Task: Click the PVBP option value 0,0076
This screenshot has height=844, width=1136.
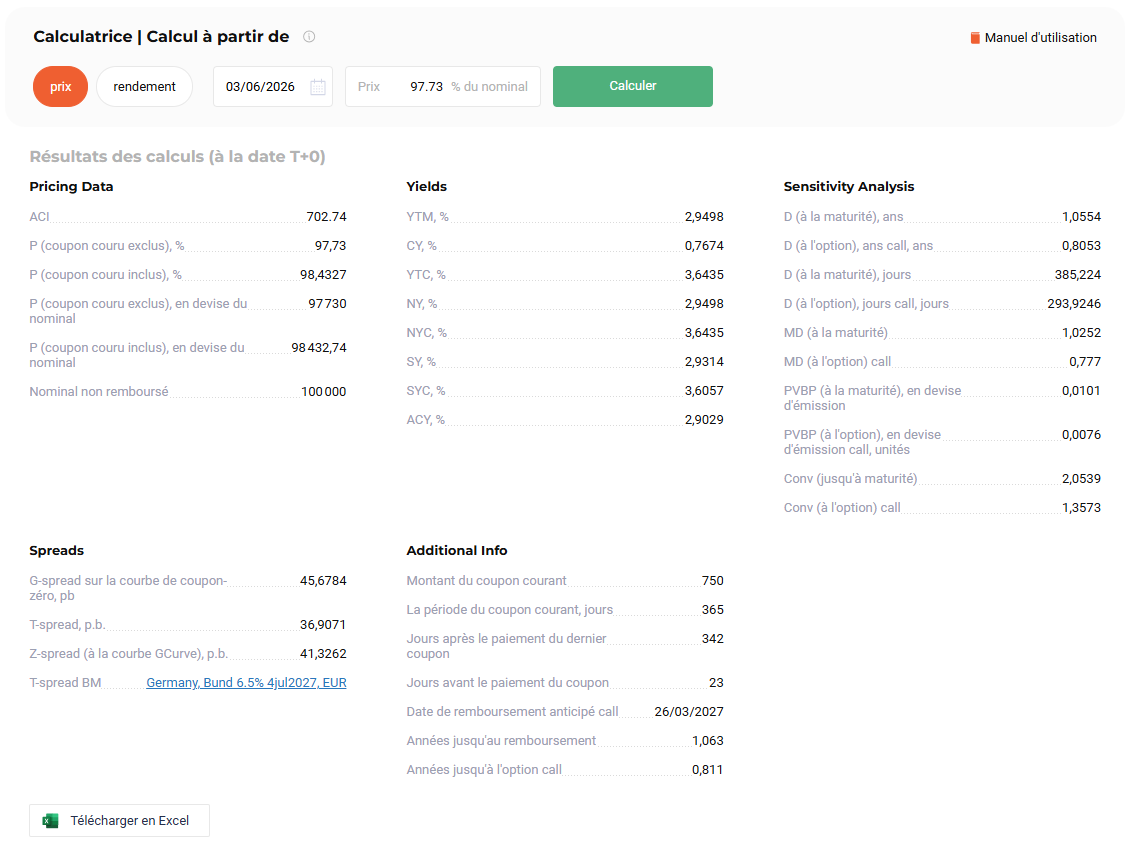Action: click(x=1081, y=435)
